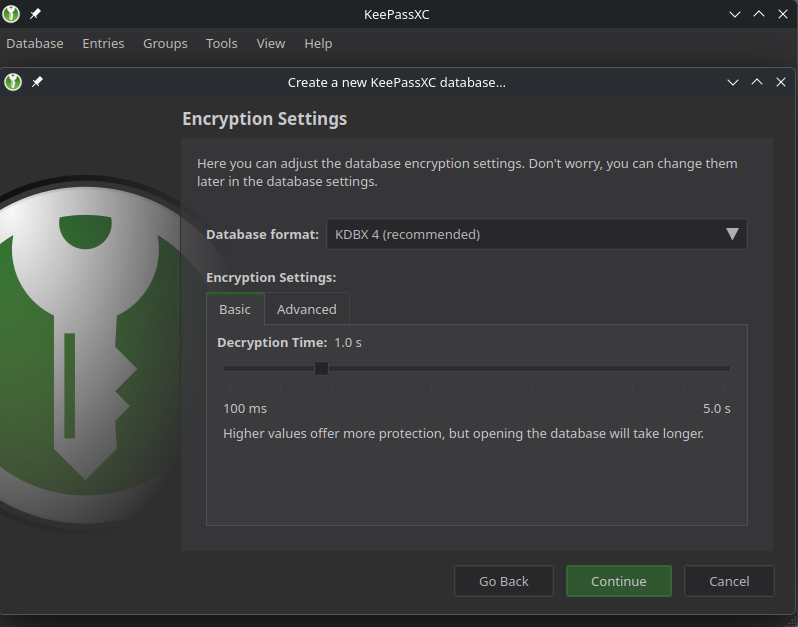Click the 'Database format:' label
The width and height of the screenshot is (798, 627).
click(262, 234)
